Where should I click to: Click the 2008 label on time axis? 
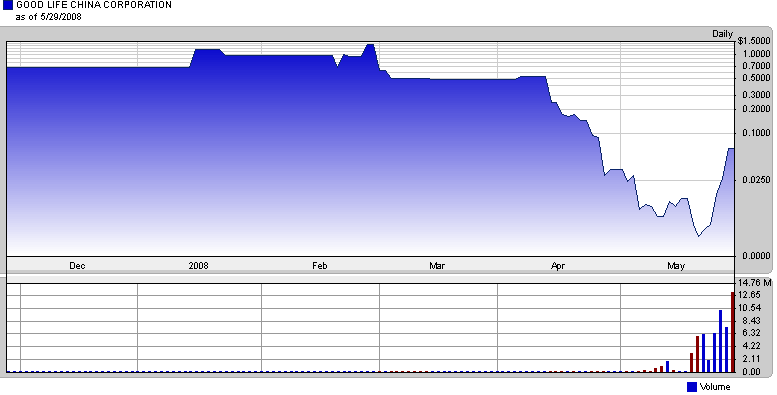pyautogui.click(x=198, y=266)
